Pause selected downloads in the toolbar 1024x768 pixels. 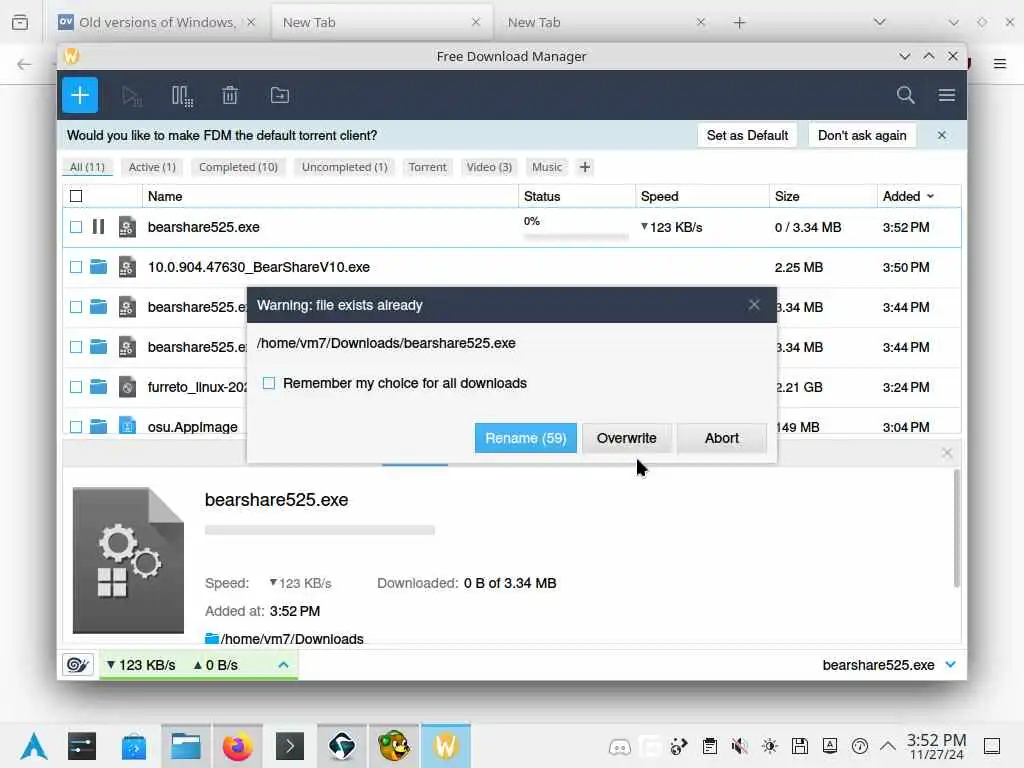coord(182,96)
